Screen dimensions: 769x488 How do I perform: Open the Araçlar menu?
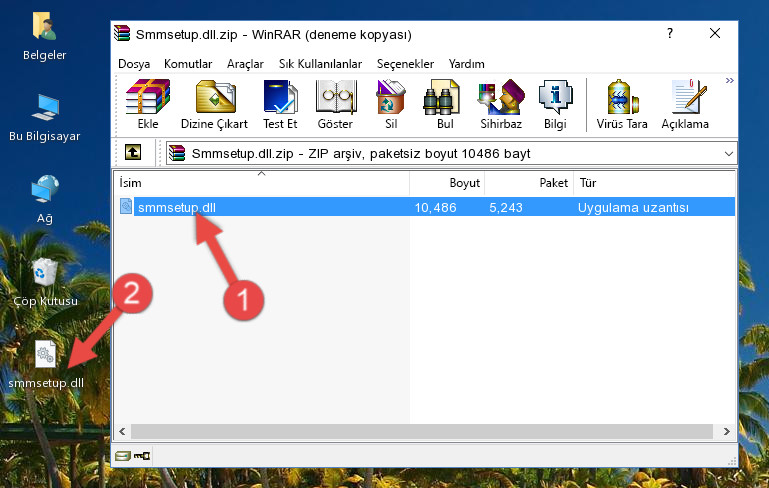245,64
